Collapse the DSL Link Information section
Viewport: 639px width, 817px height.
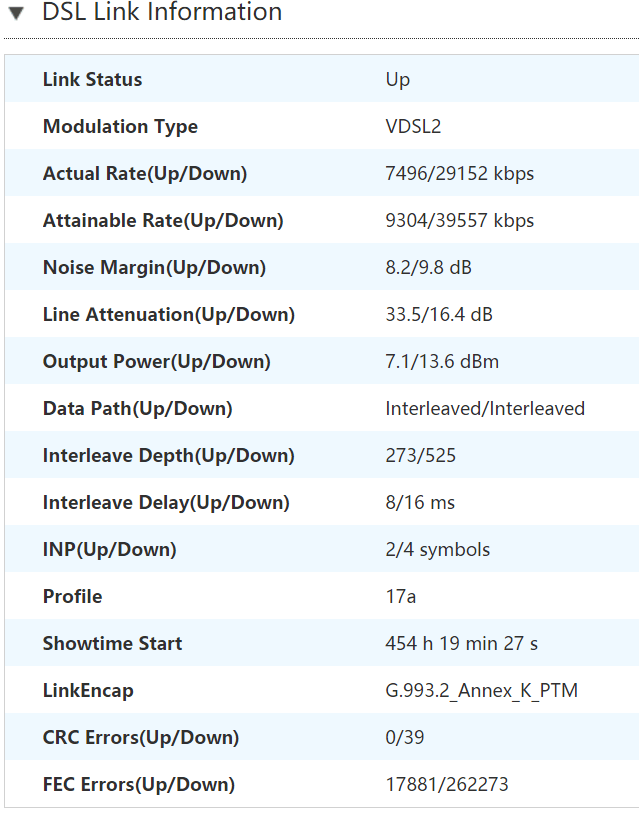coord(15,13)
